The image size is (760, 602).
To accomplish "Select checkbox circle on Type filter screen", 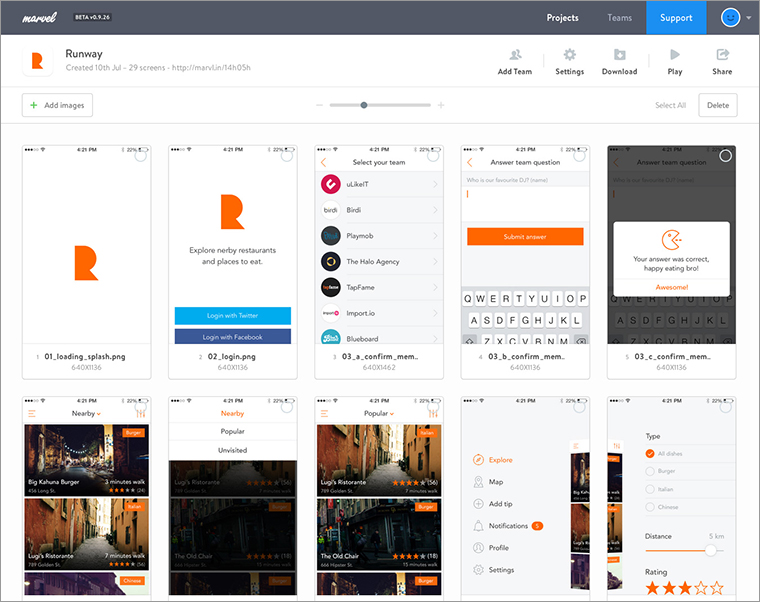I will tap(726, 407).
